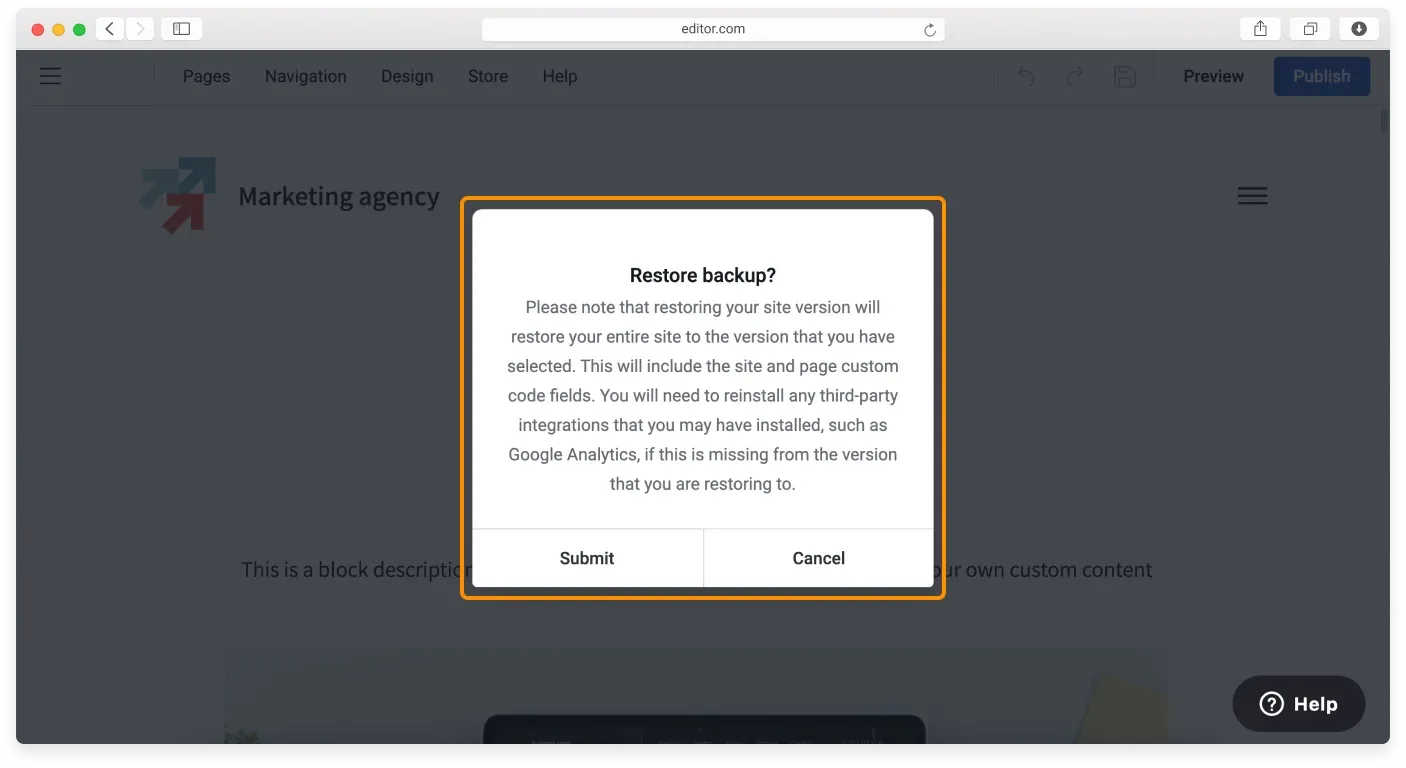
Task: Click the Marketing agency site title
Action: coord(339,197)
